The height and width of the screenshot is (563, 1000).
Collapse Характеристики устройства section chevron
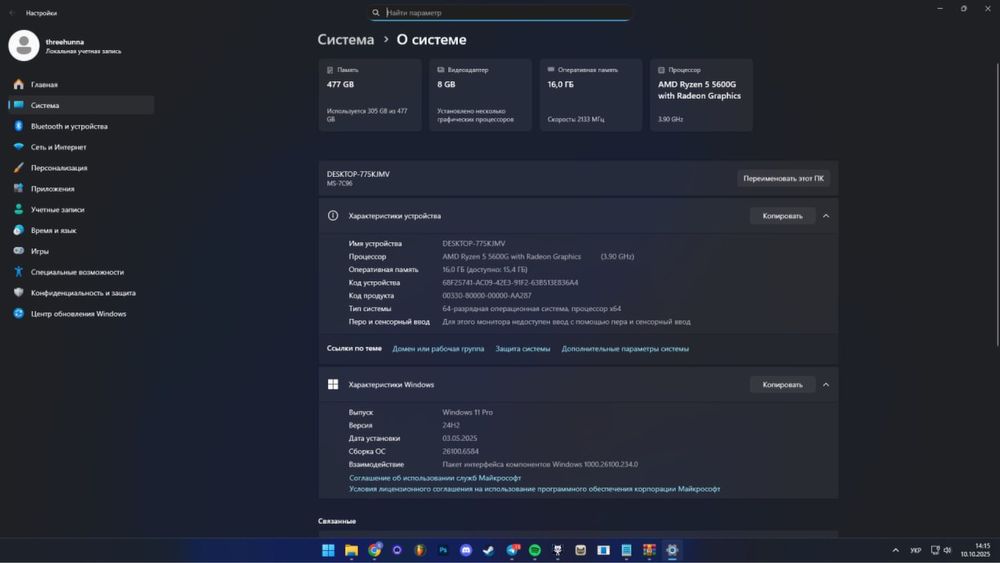pos(826,216)
